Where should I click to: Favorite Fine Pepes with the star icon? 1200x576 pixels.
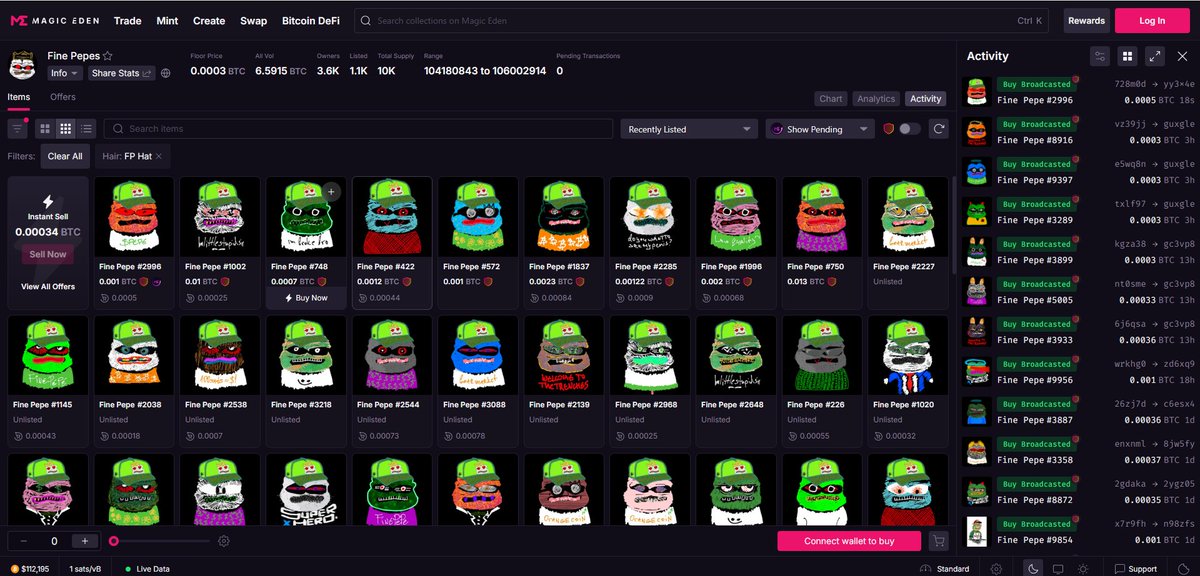point(108,57)
